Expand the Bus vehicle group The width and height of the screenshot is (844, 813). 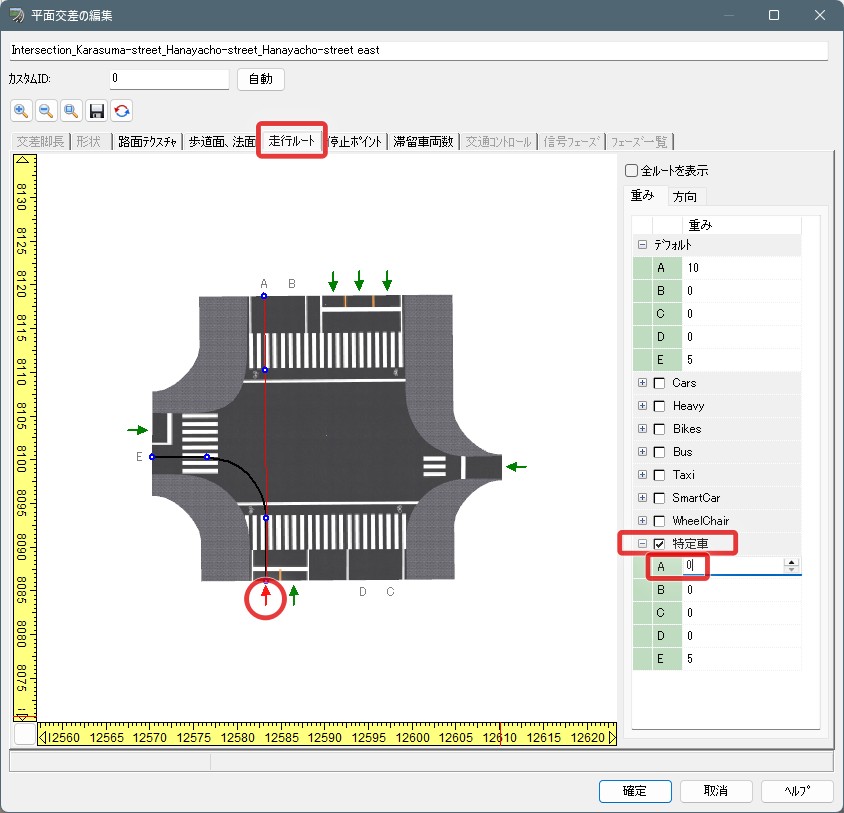[x=642, y=452]
